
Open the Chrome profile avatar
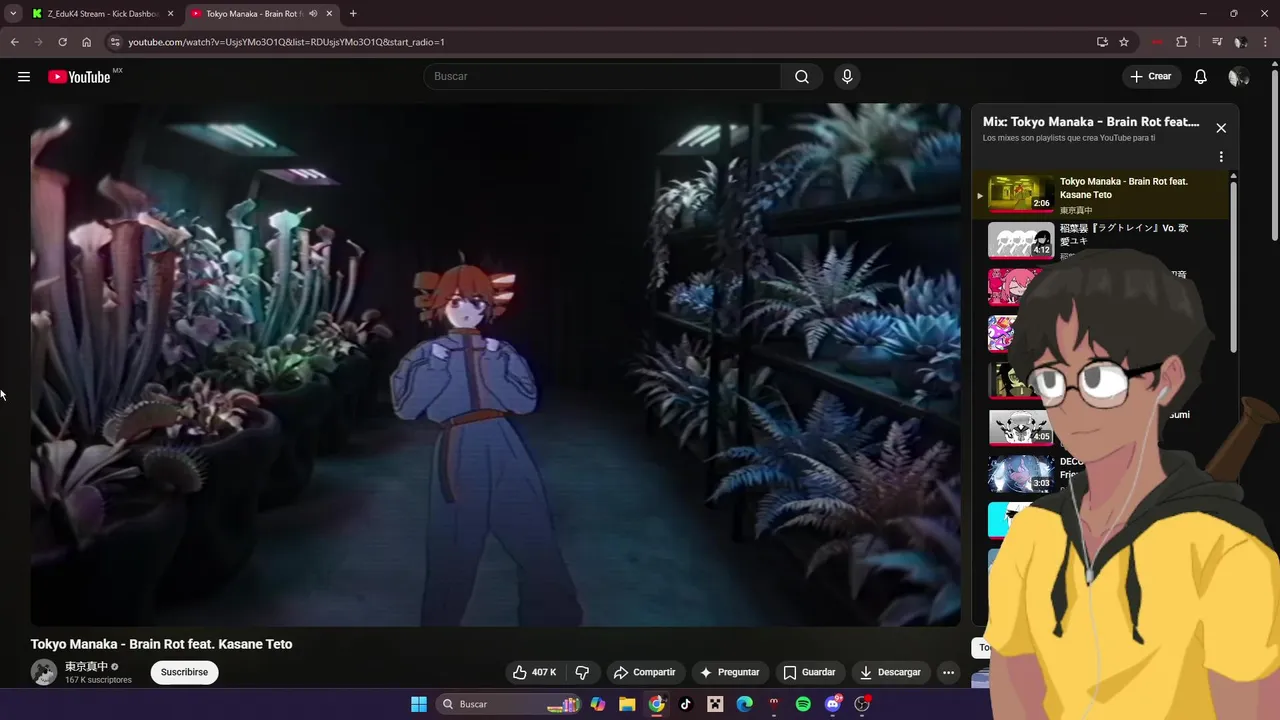click(1240, 42)
